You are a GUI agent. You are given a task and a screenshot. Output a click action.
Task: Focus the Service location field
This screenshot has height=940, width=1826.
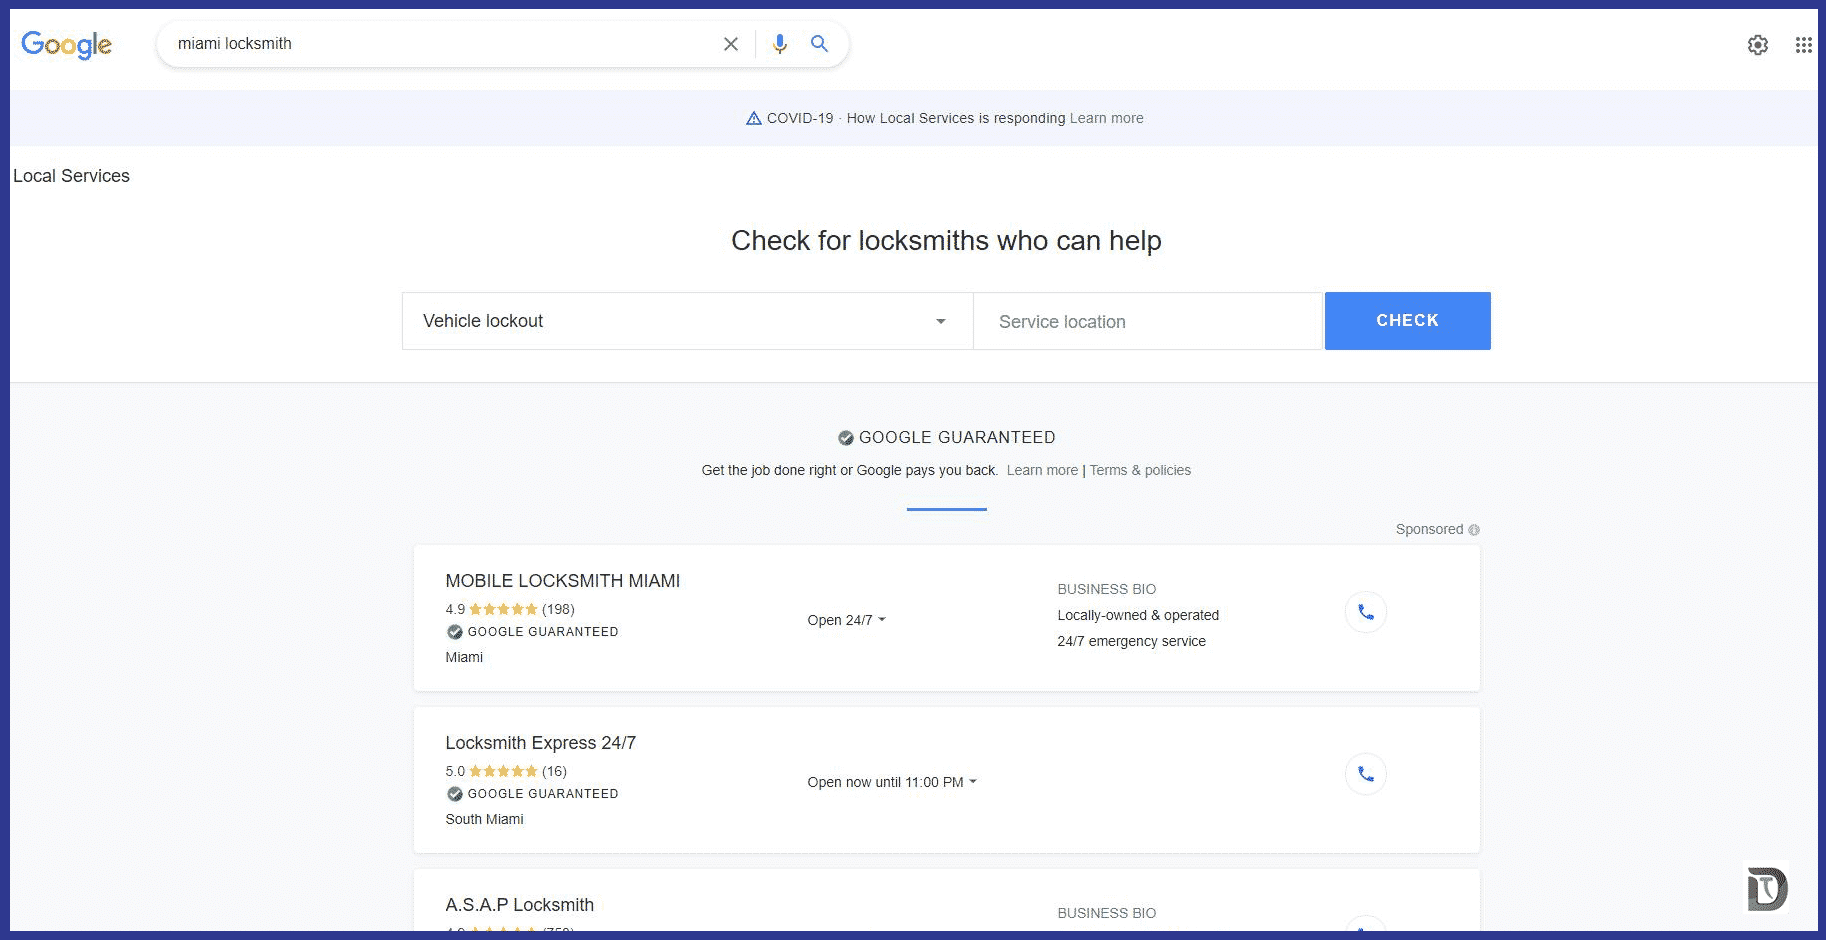(x=1148, y=321)
